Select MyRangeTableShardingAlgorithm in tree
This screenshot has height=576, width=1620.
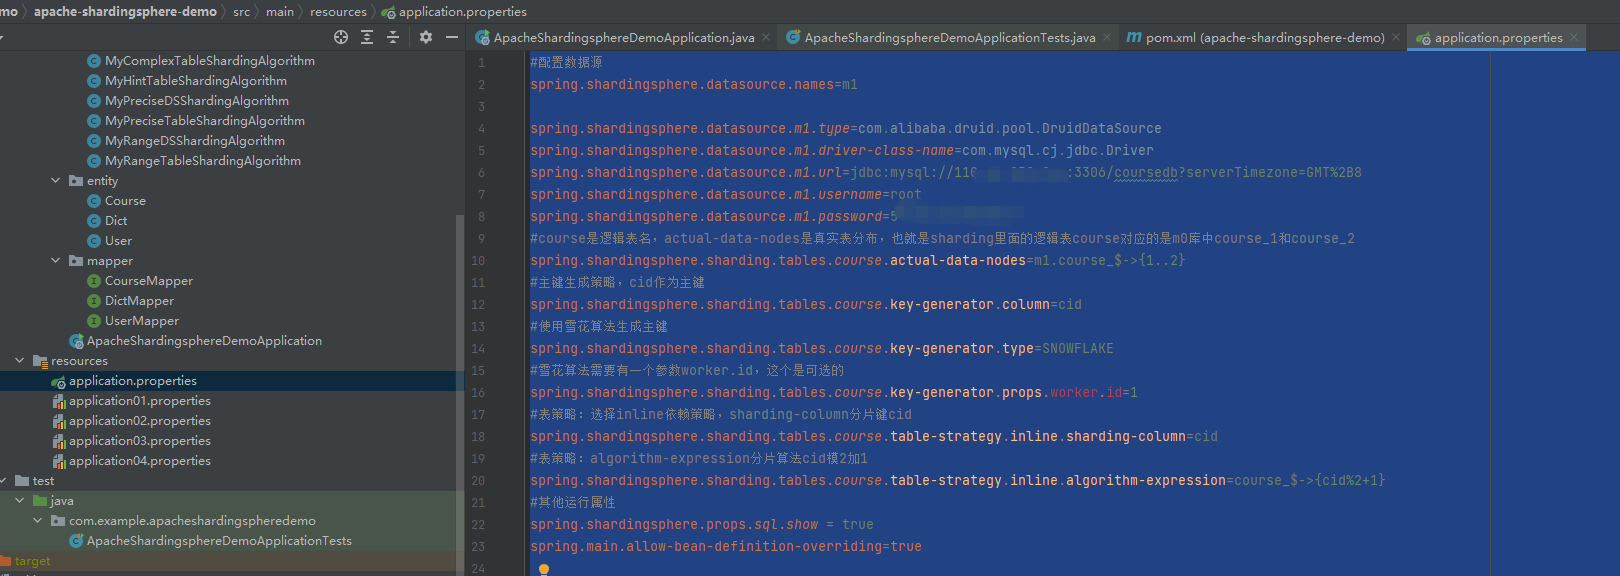coord(203,161)
